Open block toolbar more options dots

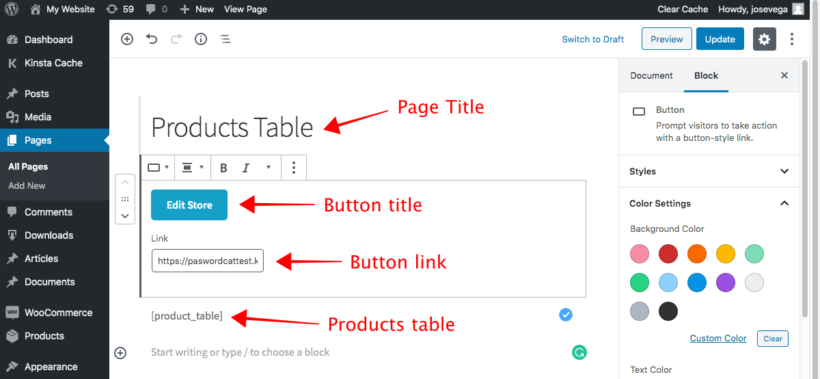click(293, 167)
